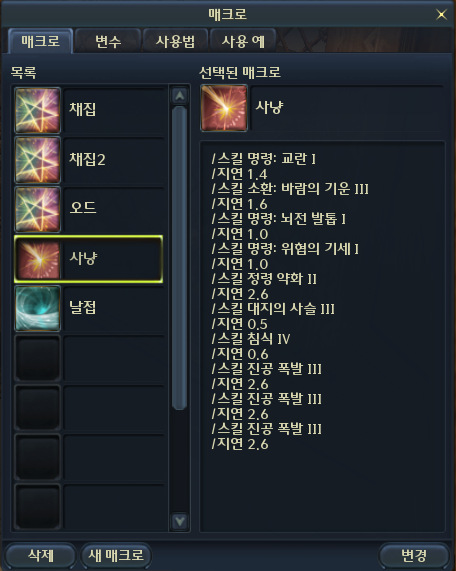The image size is (456, 571).
Task: Click the first empty macro slot
Action: (89, 358)
